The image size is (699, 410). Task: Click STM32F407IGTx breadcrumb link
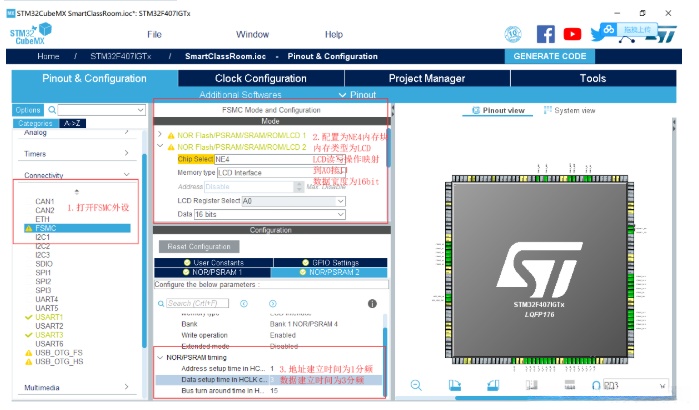[121, 56]
